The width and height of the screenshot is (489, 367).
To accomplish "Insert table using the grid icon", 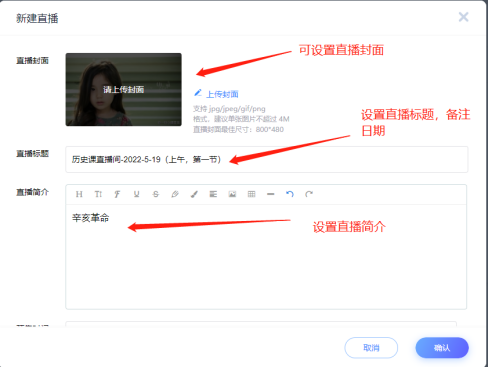I will pyautogui.click(x=252, y=194).
